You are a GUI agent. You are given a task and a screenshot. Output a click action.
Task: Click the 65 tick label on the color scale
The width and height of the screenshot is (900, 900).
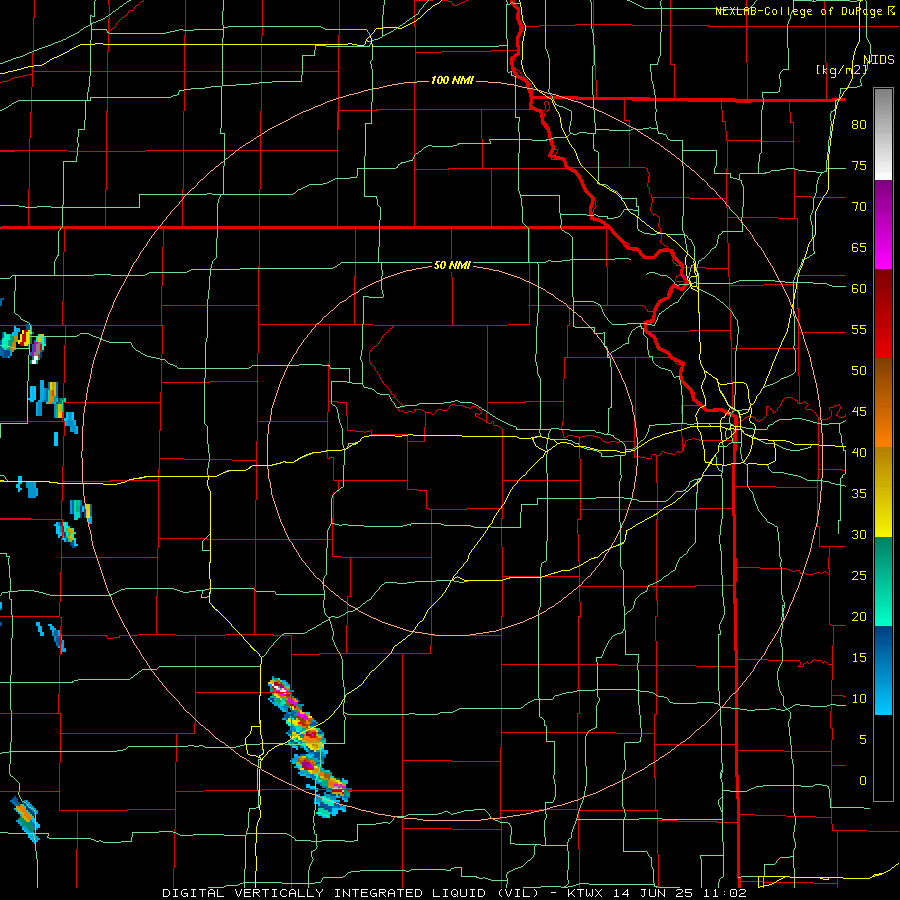click(x=859, y=248)
